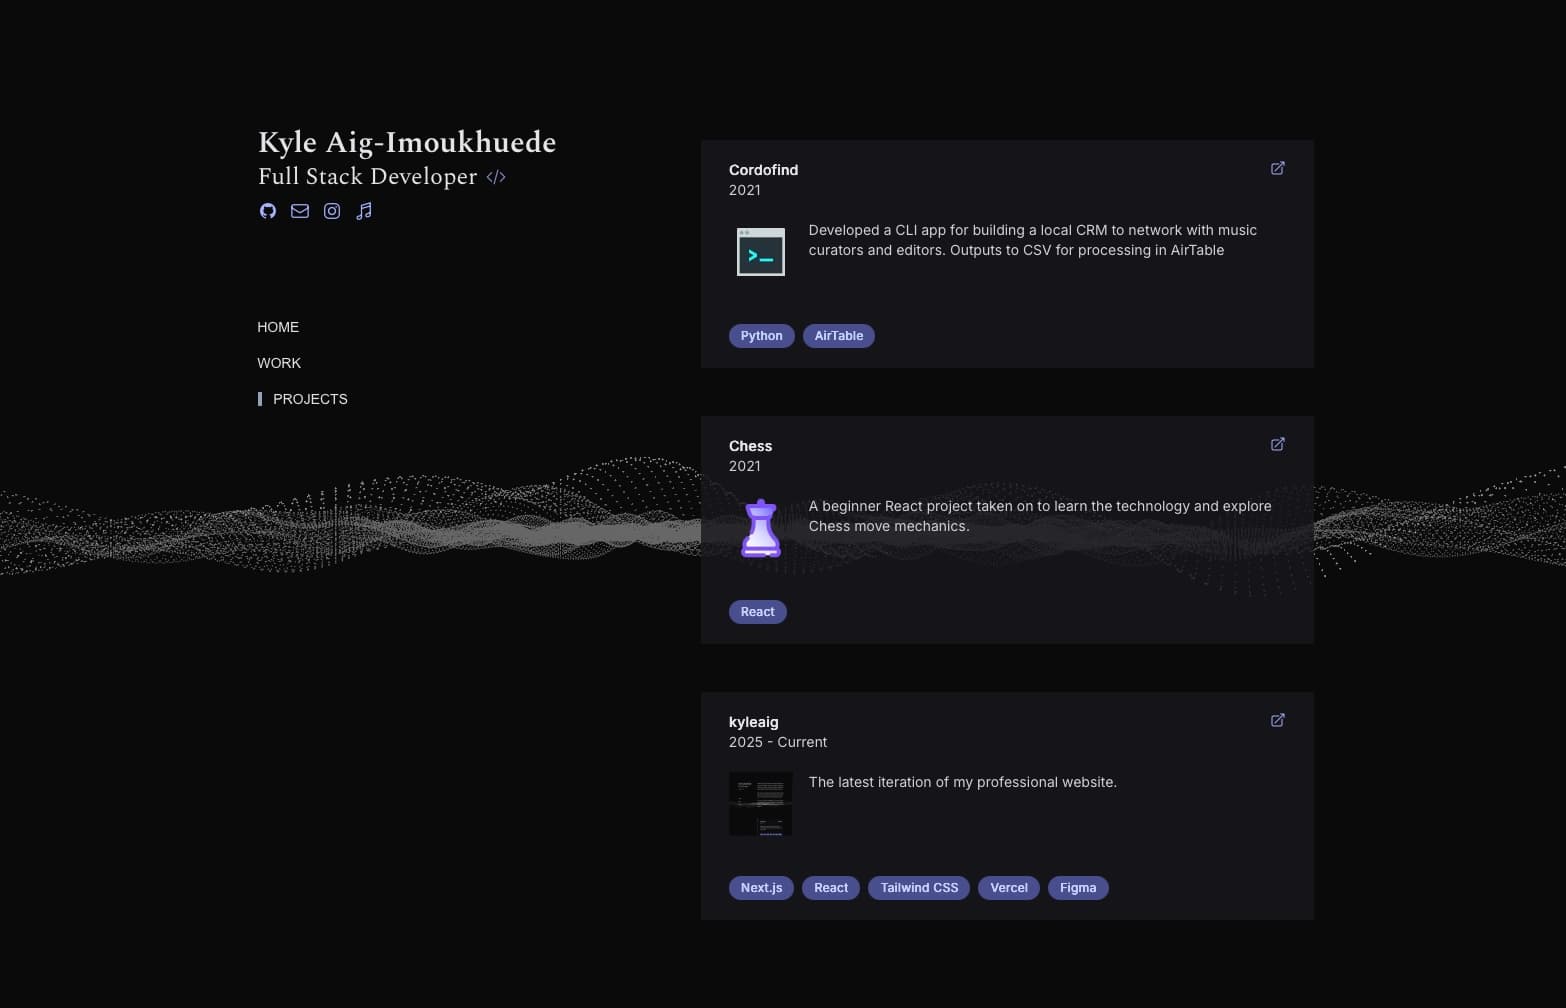Click the Python tag badge
The height and width of the screenshot is (1008, 1566).
coord(761,336)
